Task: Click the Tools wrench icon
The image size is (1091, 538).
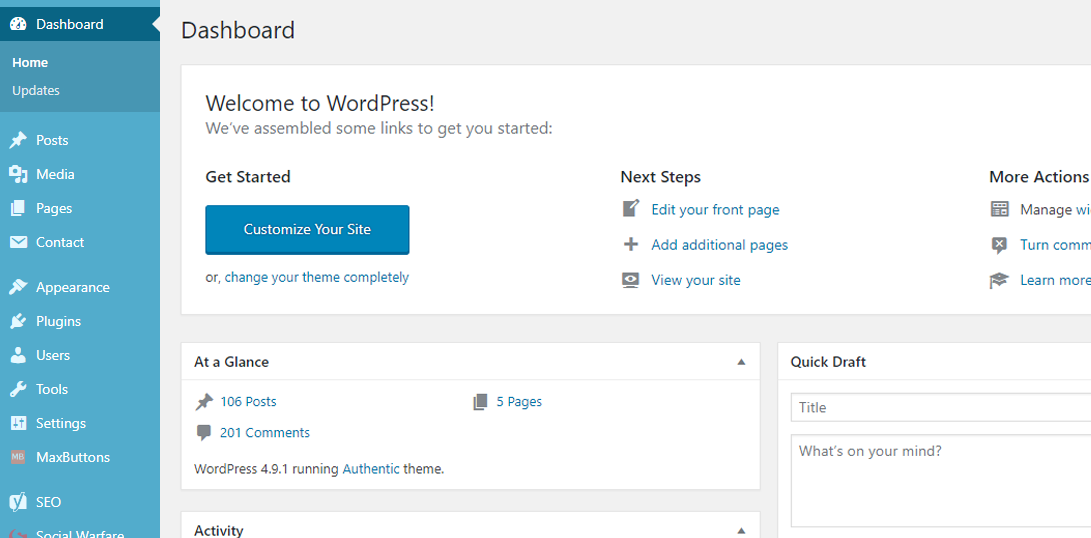Action: (18, 390)
